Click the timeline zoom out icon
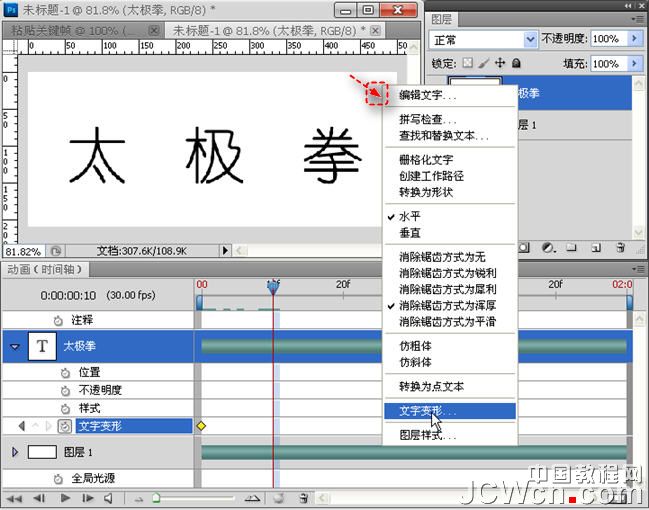This screenshot has height=510, width=649. (x=139, y=500)
